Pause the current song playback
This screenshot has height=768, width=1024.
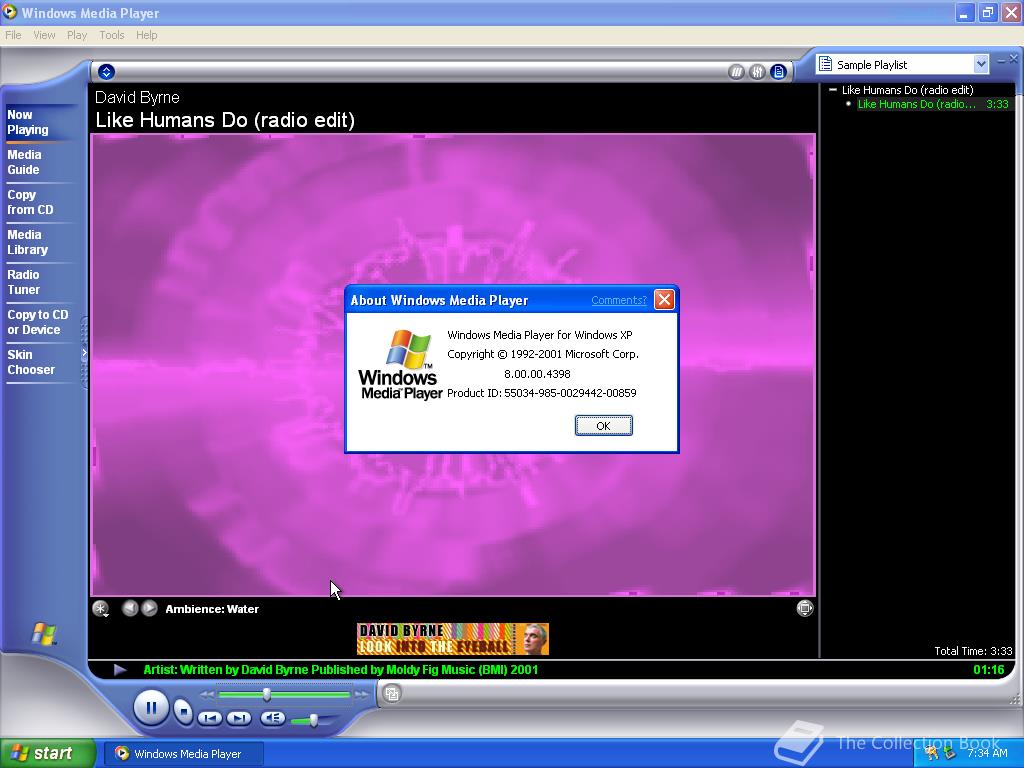pyautogui.click(x=151, y=708)
